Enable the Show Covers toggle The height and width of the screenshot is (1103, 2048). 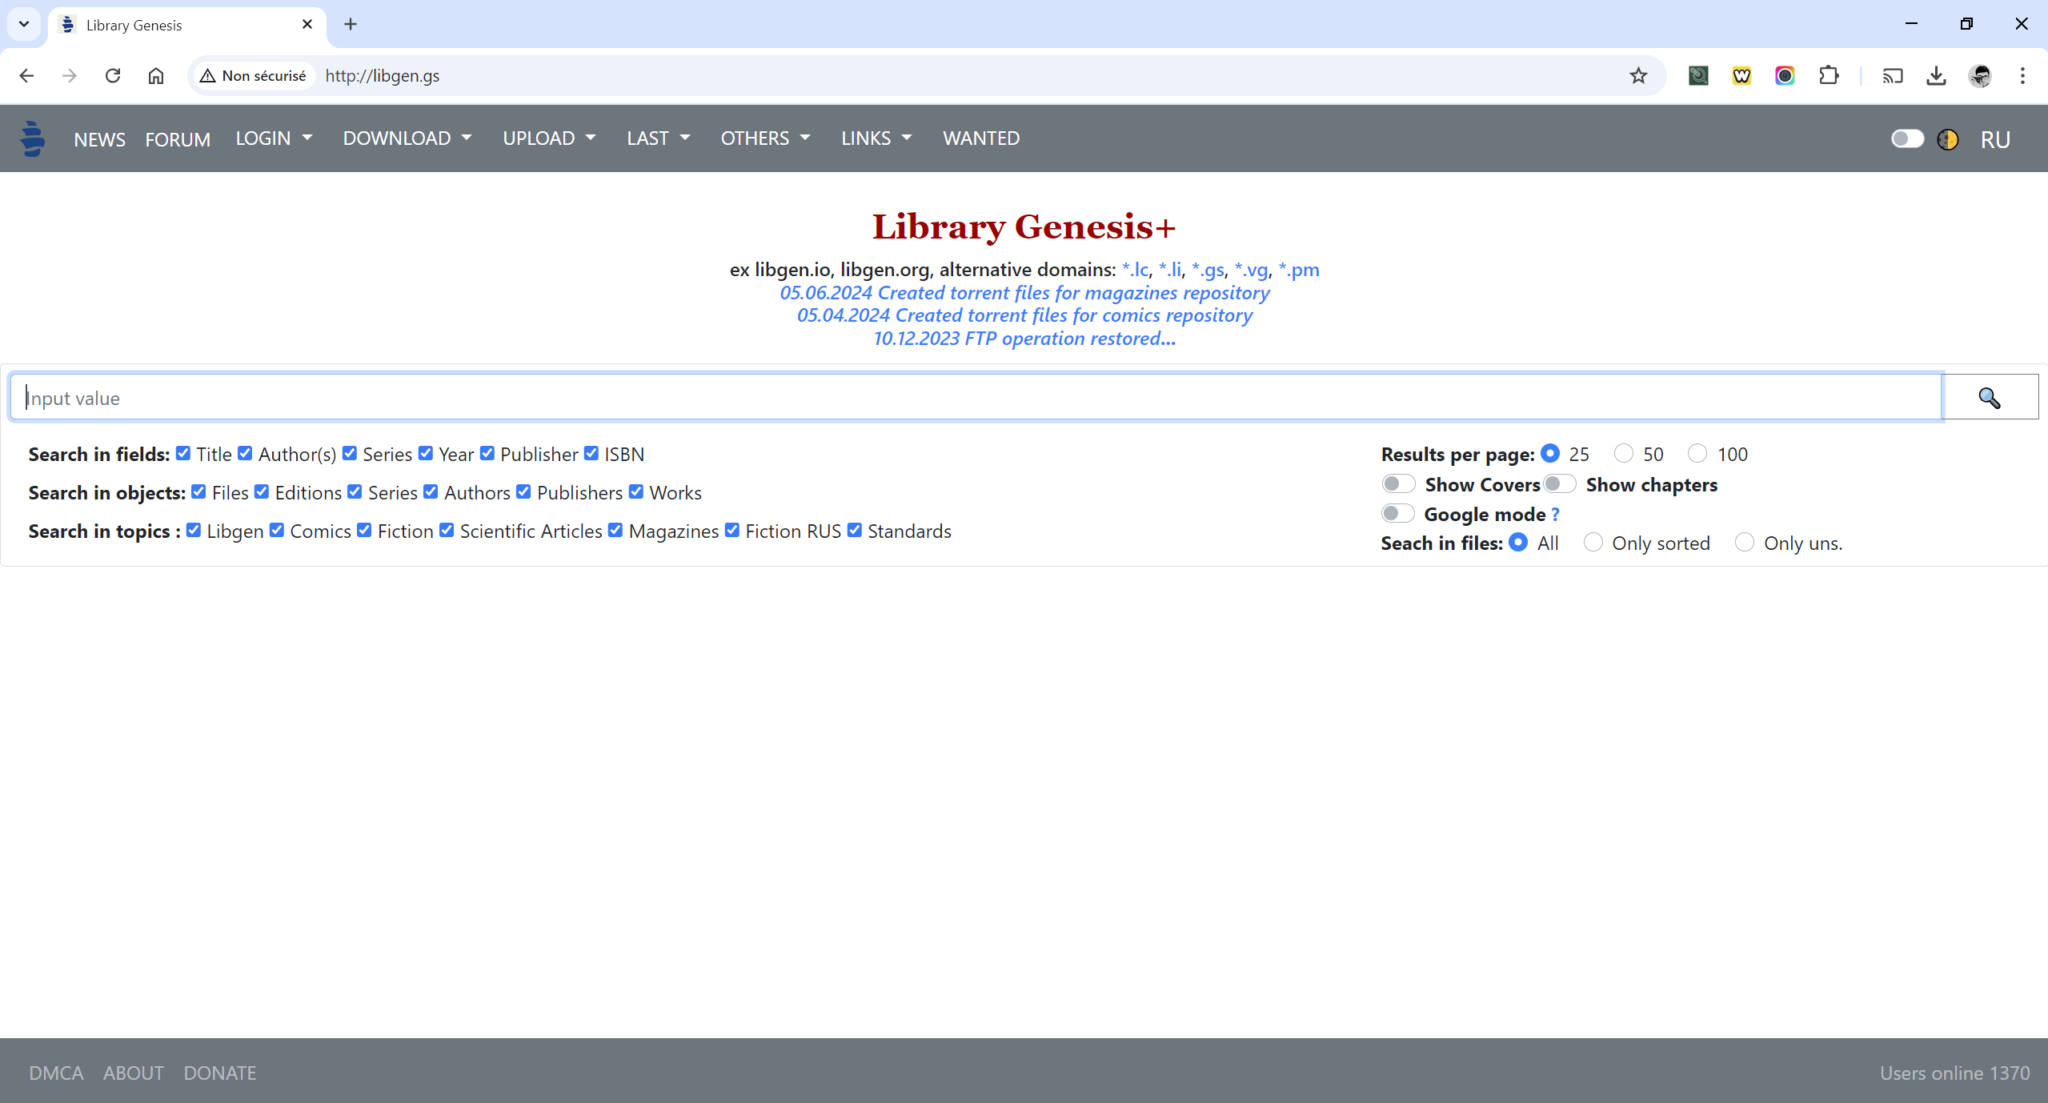(1399, 483)
